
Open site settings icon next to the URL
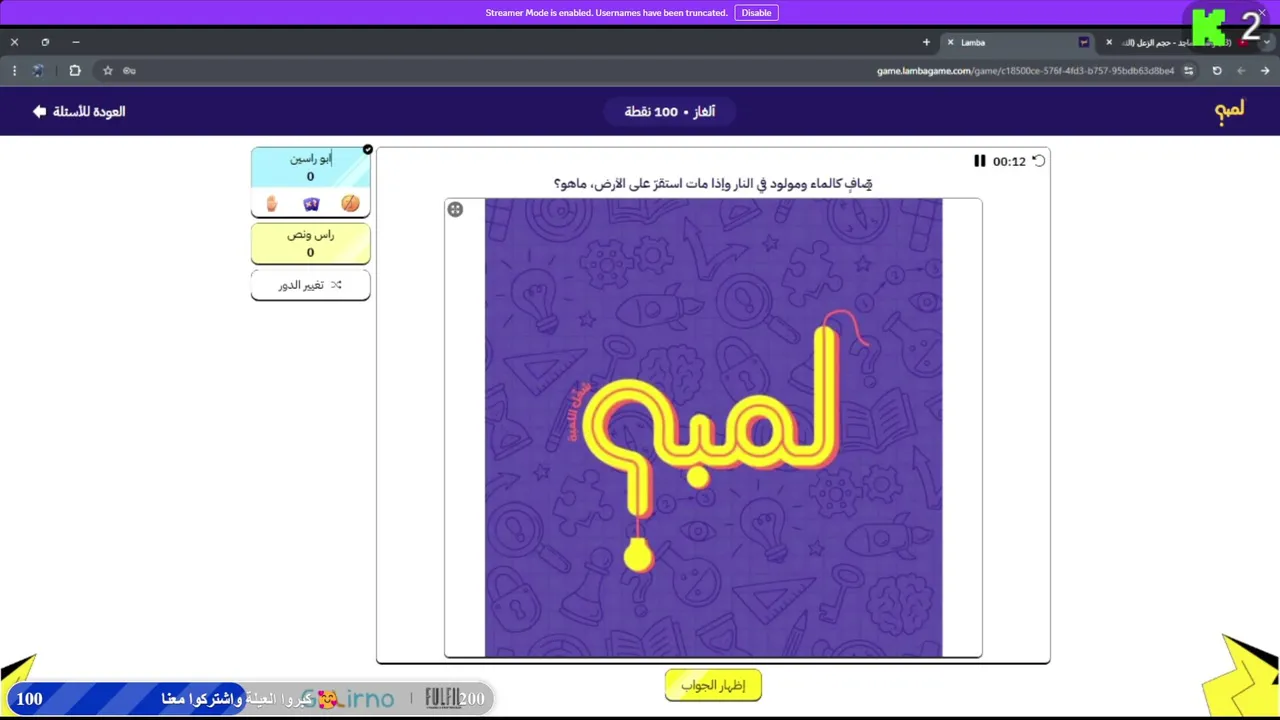(x=1188, y=71)
